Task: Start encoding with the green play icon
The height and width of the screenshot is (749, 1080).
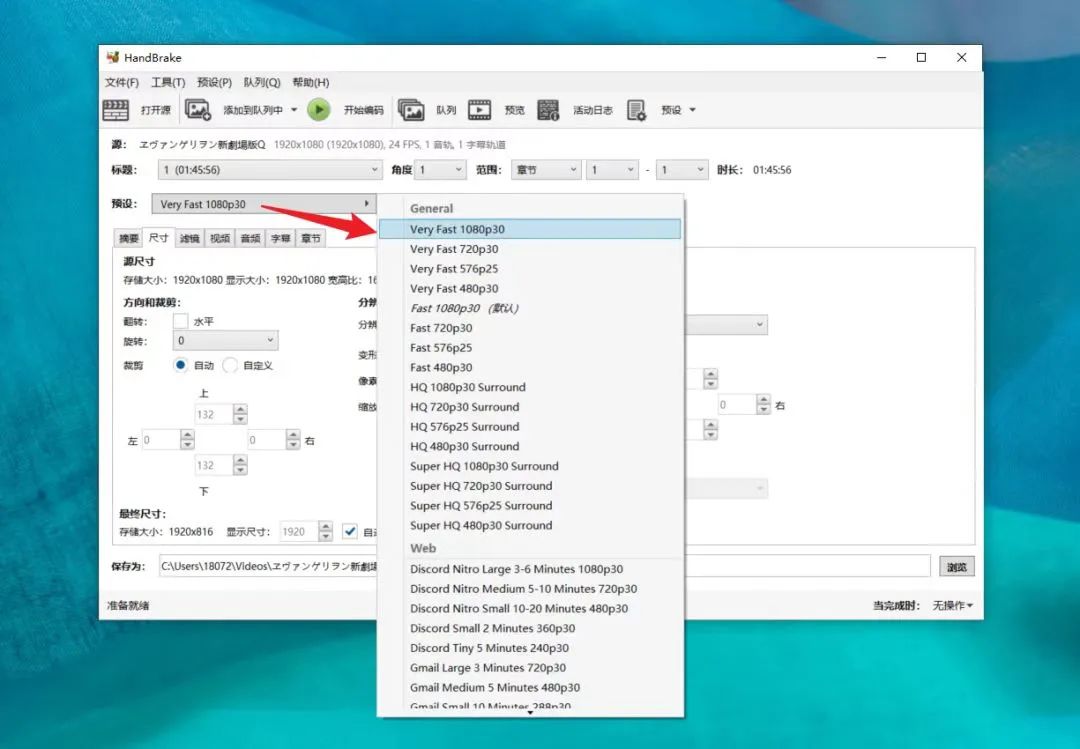Action: [319, 110]
